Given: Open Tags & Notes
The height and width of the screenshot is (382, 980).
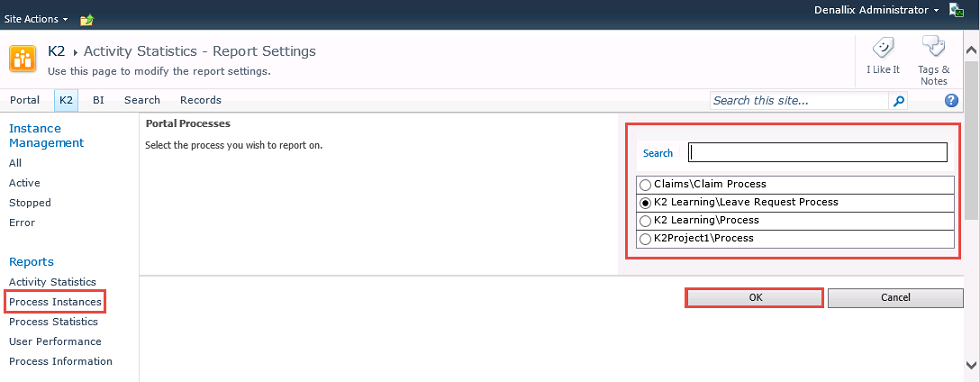Looking at the screenshot, I should 933,61.
